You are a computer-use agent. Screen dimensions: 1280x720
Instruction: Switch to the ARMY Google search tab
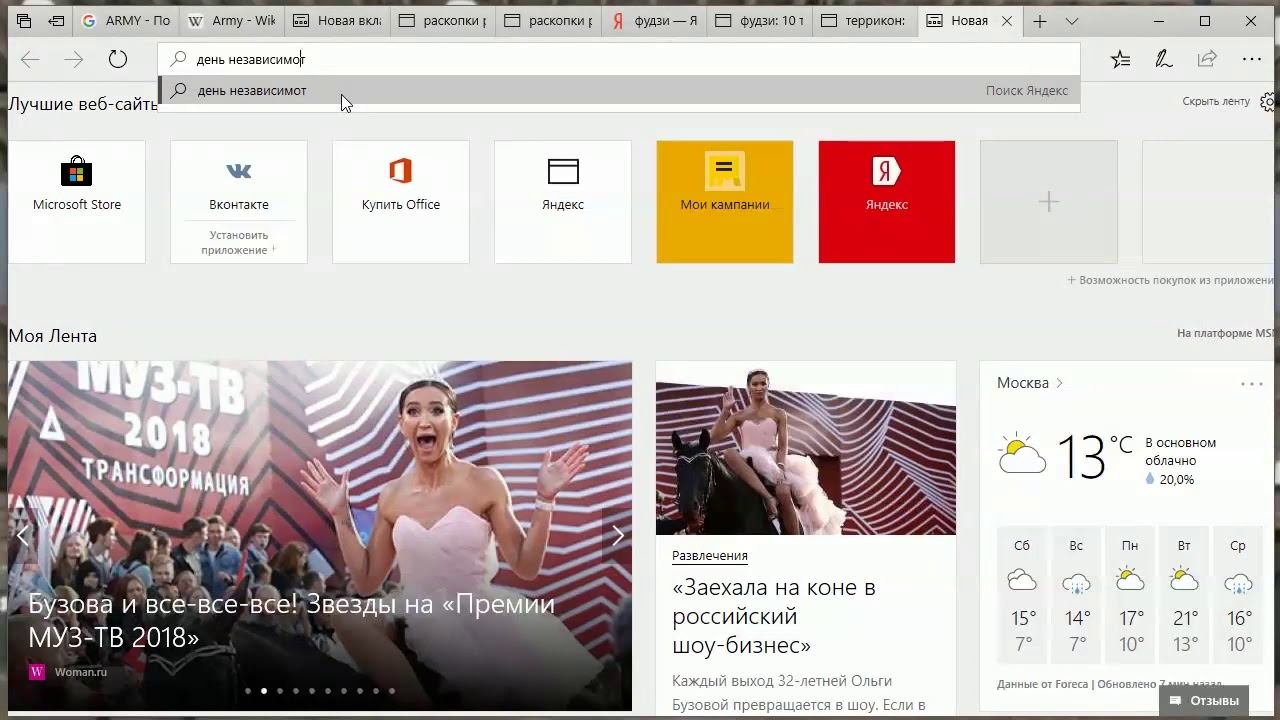[126, 21]
